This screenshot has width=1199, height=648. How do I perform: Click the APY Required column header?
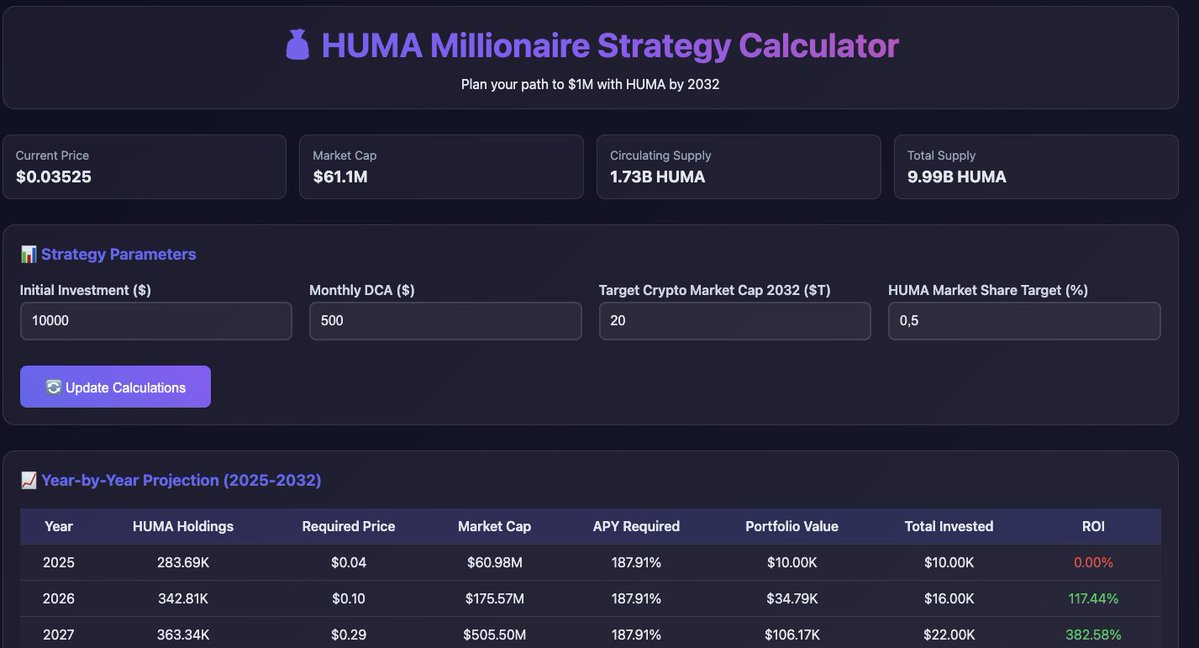pos(636,526)
